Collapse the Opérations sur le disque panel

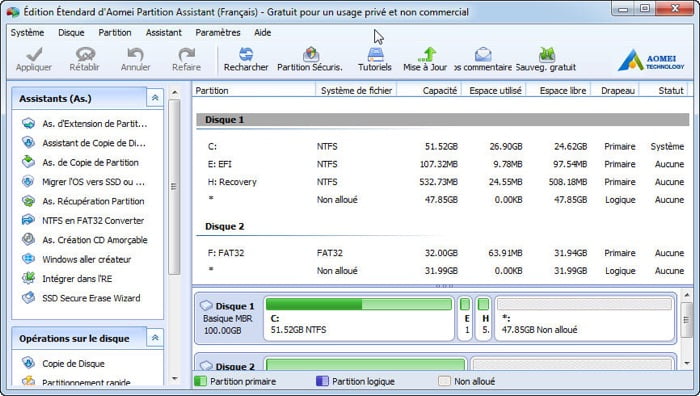pyautogui.click(x=155, y=338)
